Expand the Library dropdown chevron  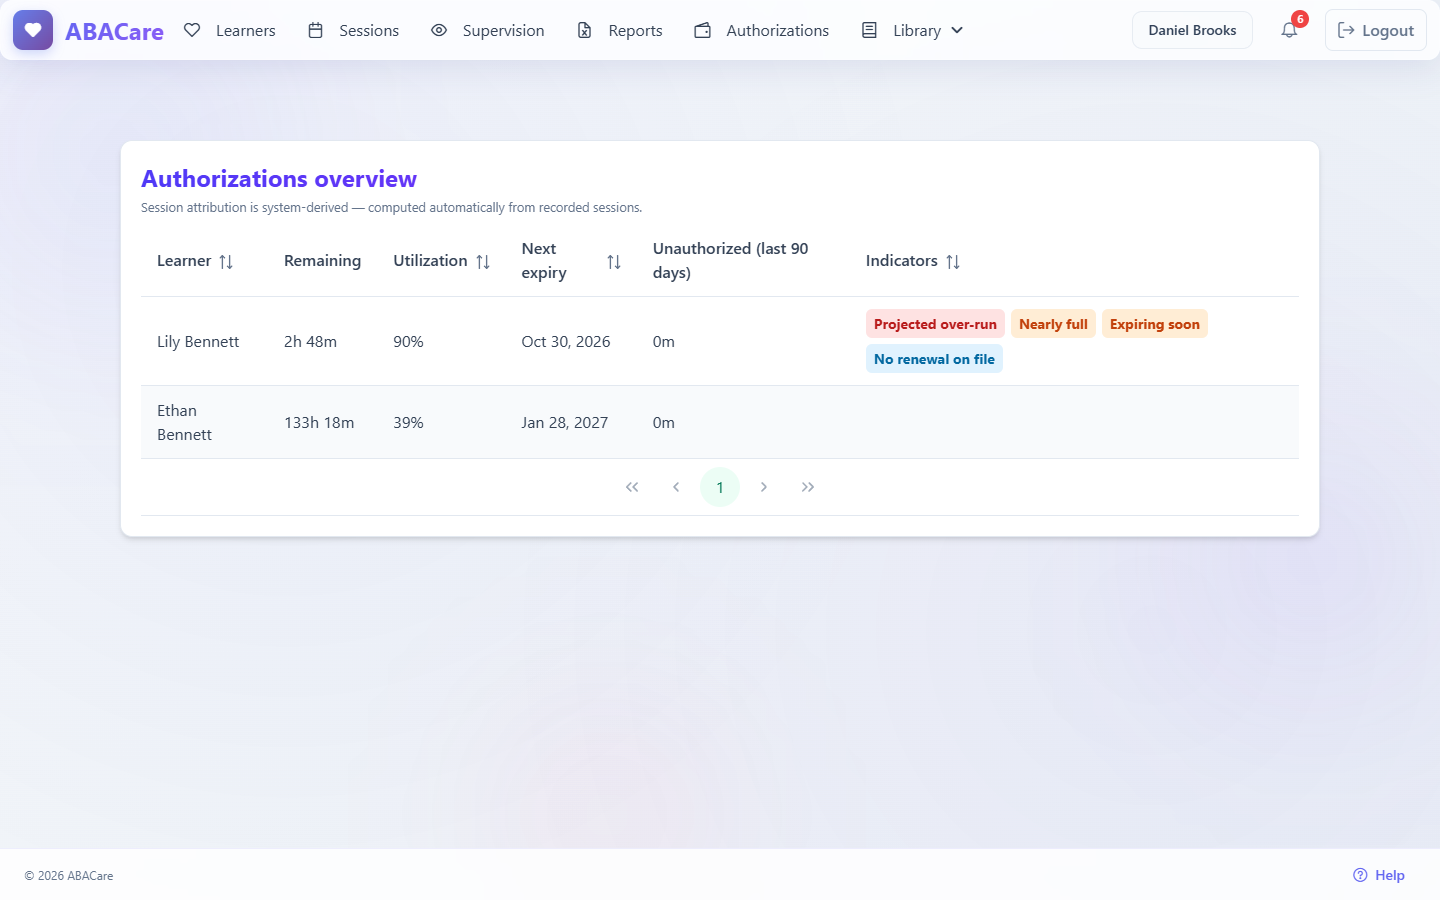(x=957, y=30)
